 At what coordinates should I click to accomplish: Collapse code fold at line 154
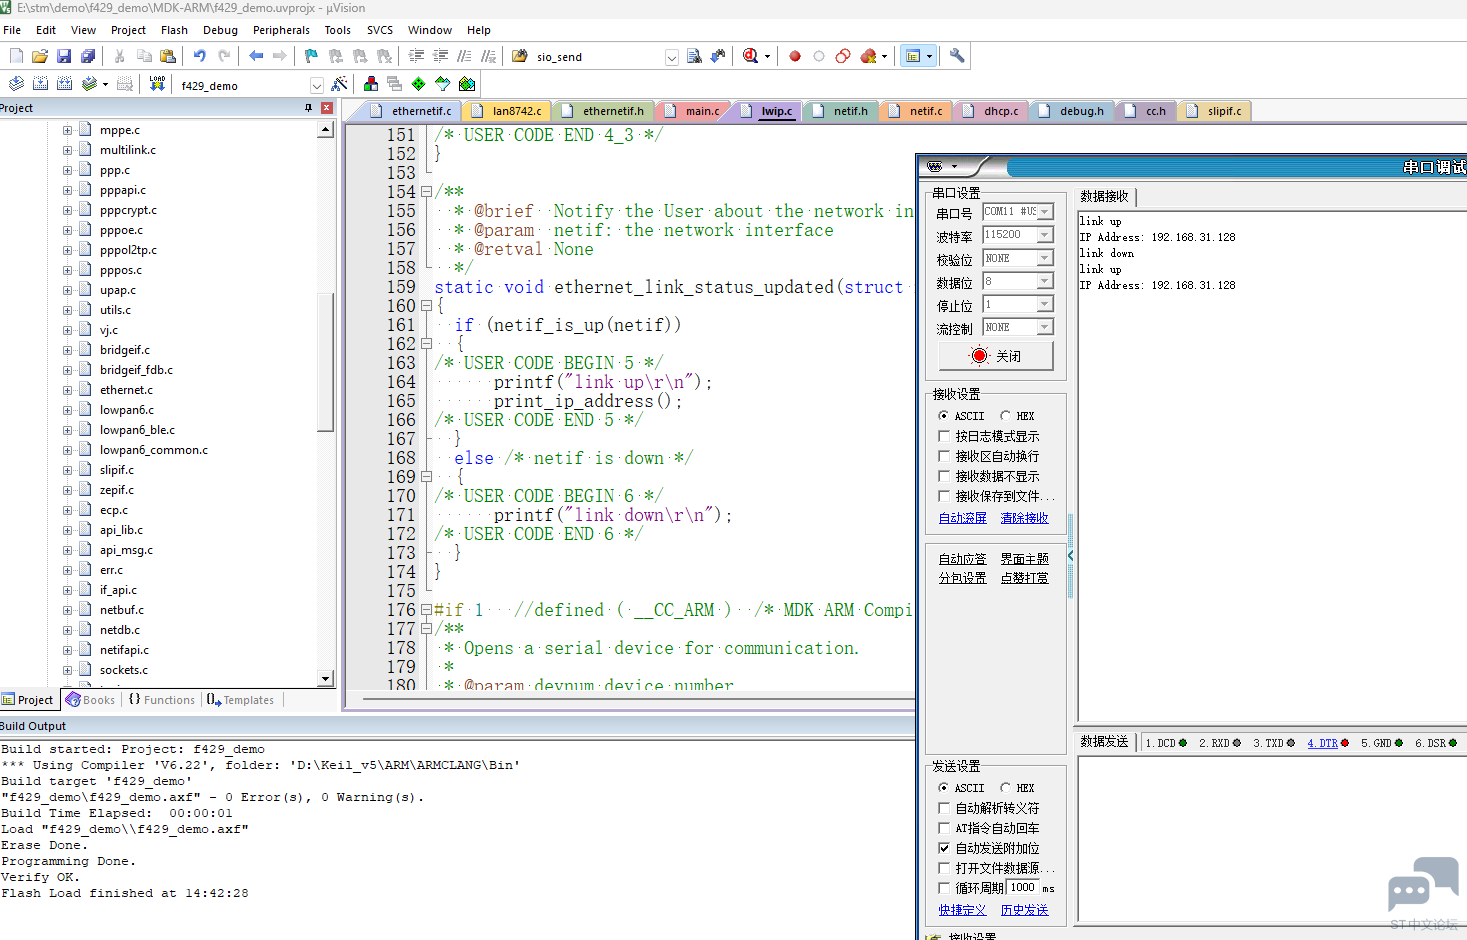pos(426,192)
